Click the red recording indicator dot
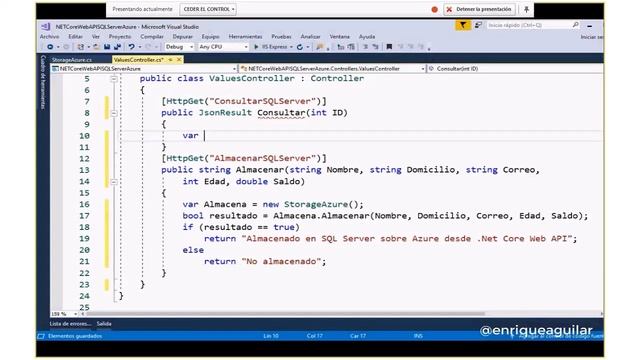Viewport: 640px width, 360px height. pyautogui.click(x=434, y=9)
